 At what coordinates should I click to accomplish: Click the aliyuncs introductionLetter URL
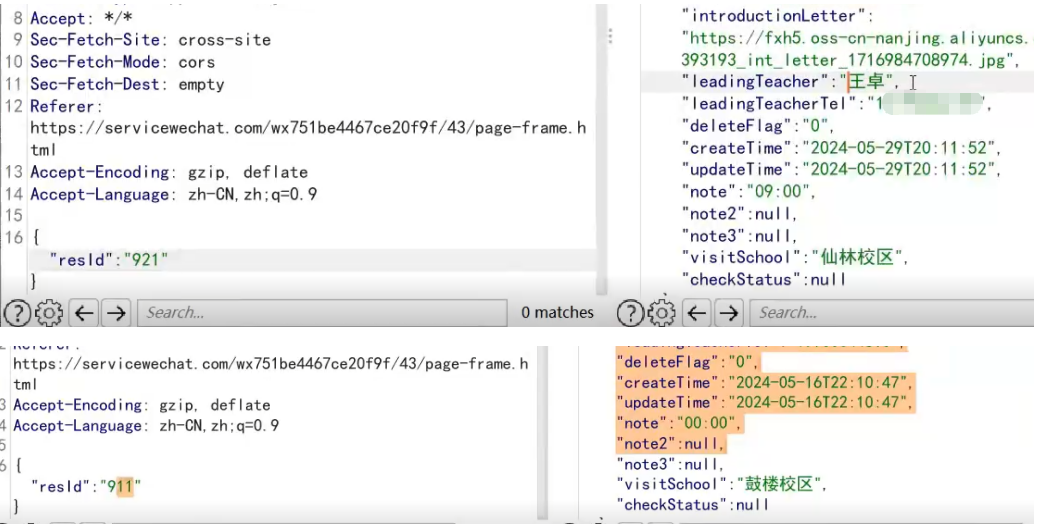click(855, 38)
